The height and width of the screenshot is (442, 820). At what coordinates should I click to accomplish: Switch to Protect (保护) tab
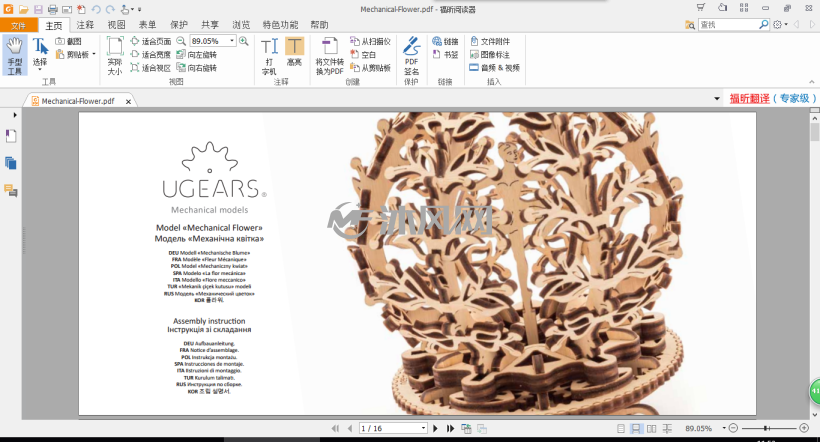pos(179,25)
